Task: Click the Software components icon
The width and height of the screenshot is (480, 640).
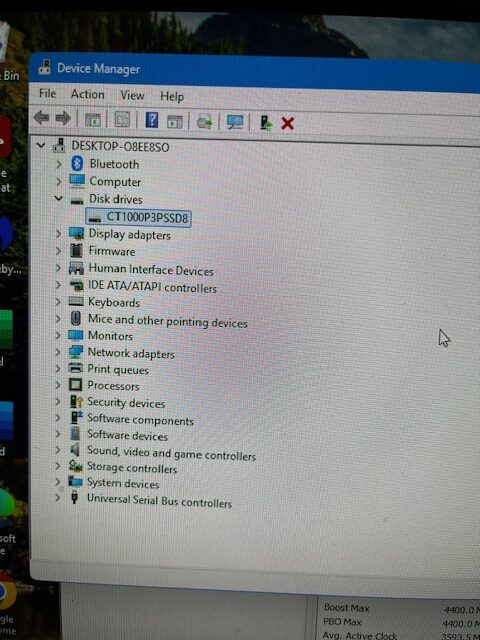Action: [76, 418]
